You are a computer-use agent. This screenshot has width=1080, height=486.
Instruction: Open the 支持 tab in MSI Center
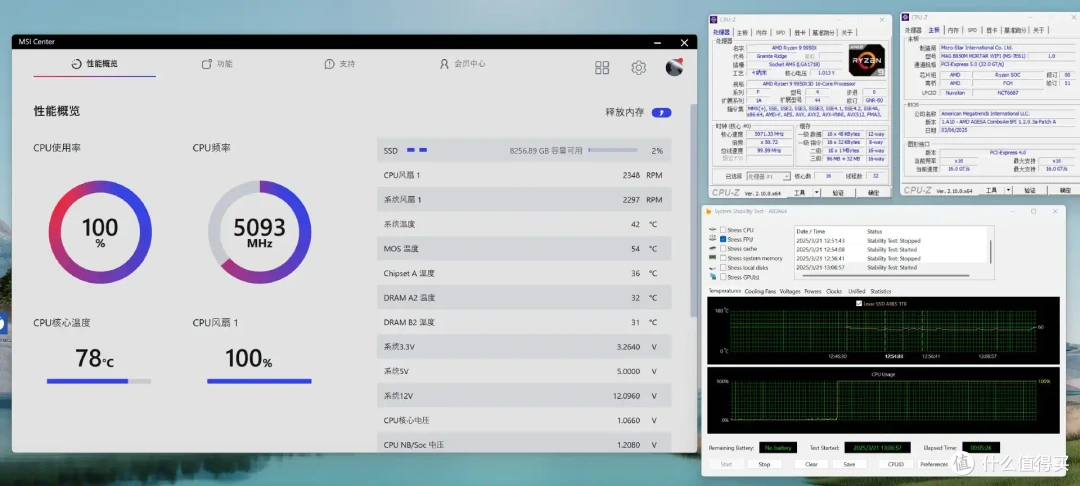coord(340,64)
